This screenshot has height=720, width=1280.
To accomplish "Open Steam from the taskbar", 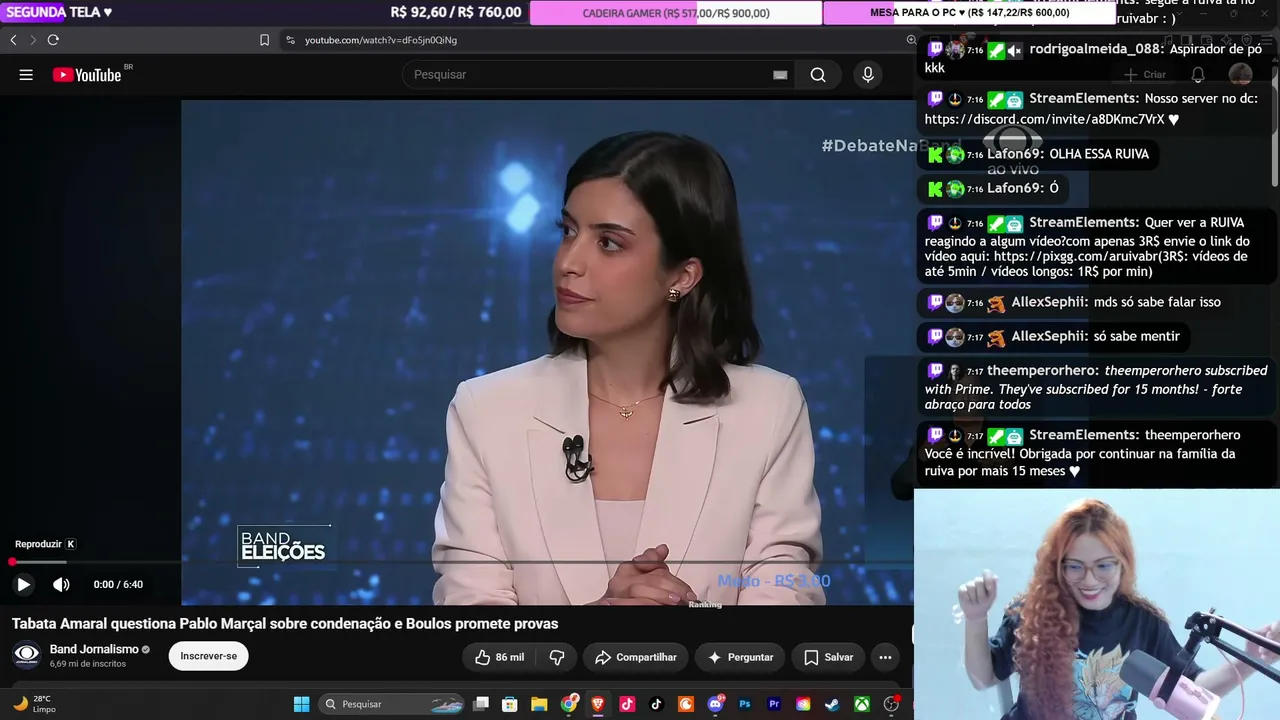I will [x=832, y=704].
